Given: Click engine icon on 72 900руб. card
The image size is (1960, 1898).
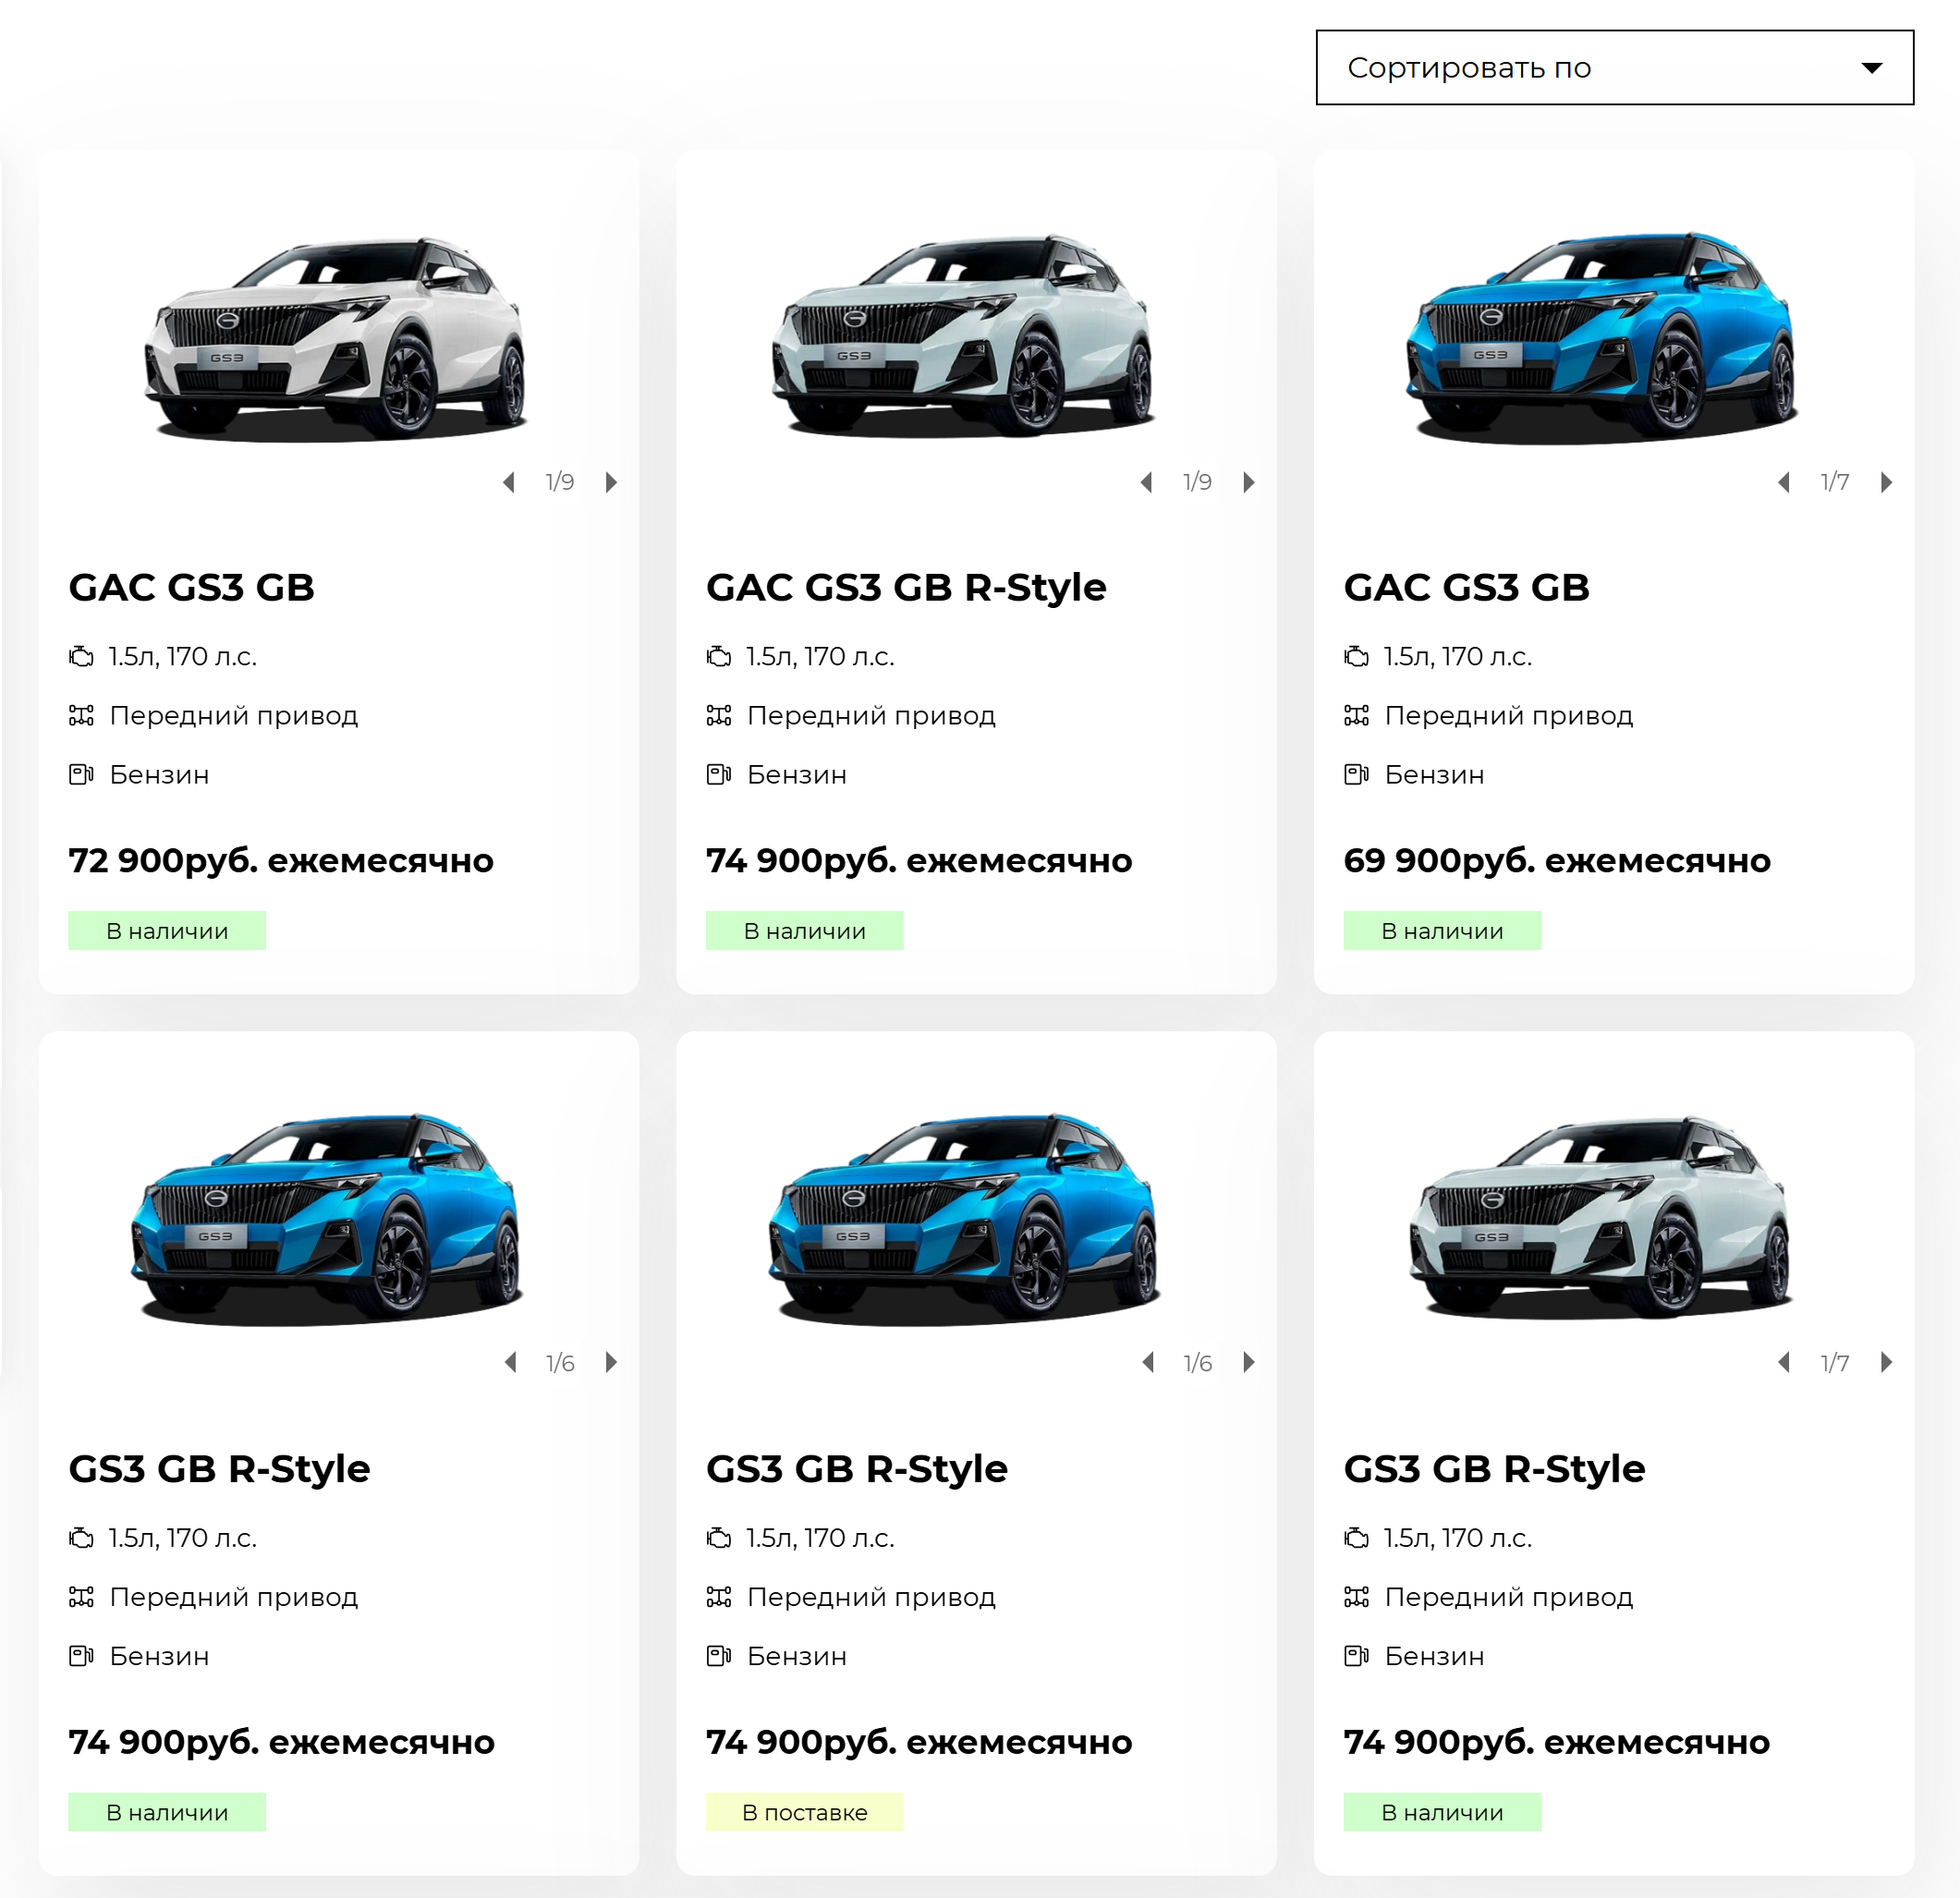Looking at the screenshot, I should tap(81, 656).
